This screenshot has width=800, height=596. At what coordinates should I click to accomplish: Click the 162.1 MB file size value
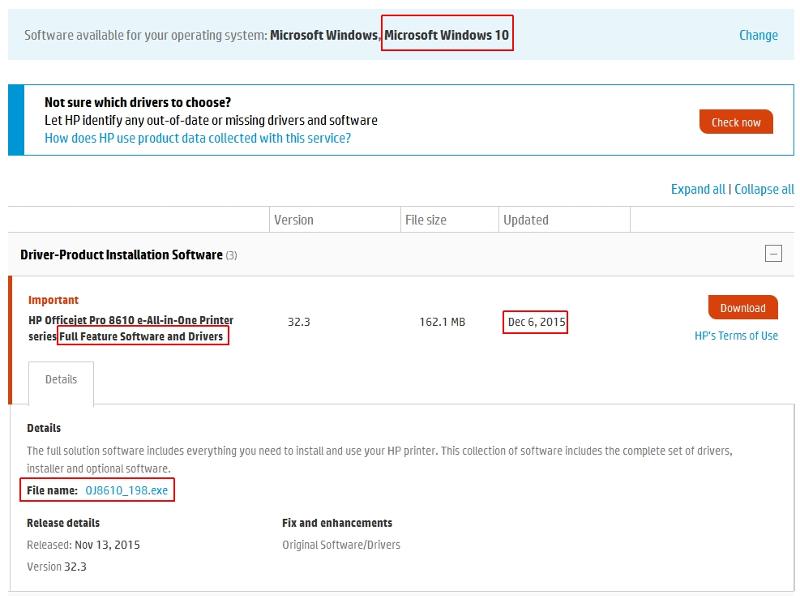click(x=442, y=322)
